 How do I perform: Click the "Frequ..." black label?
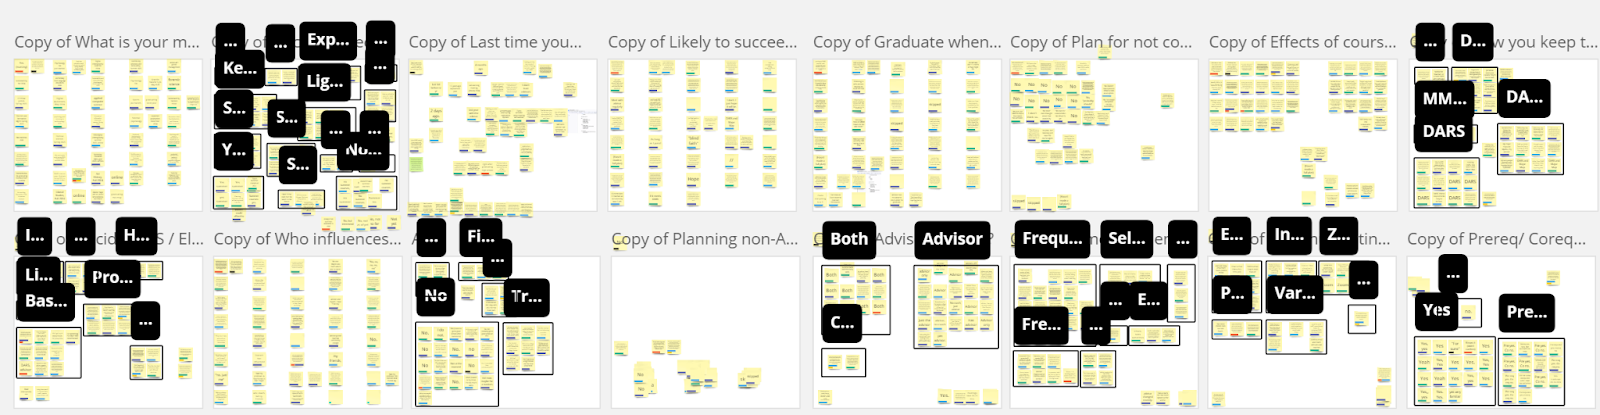[1052, 239]
